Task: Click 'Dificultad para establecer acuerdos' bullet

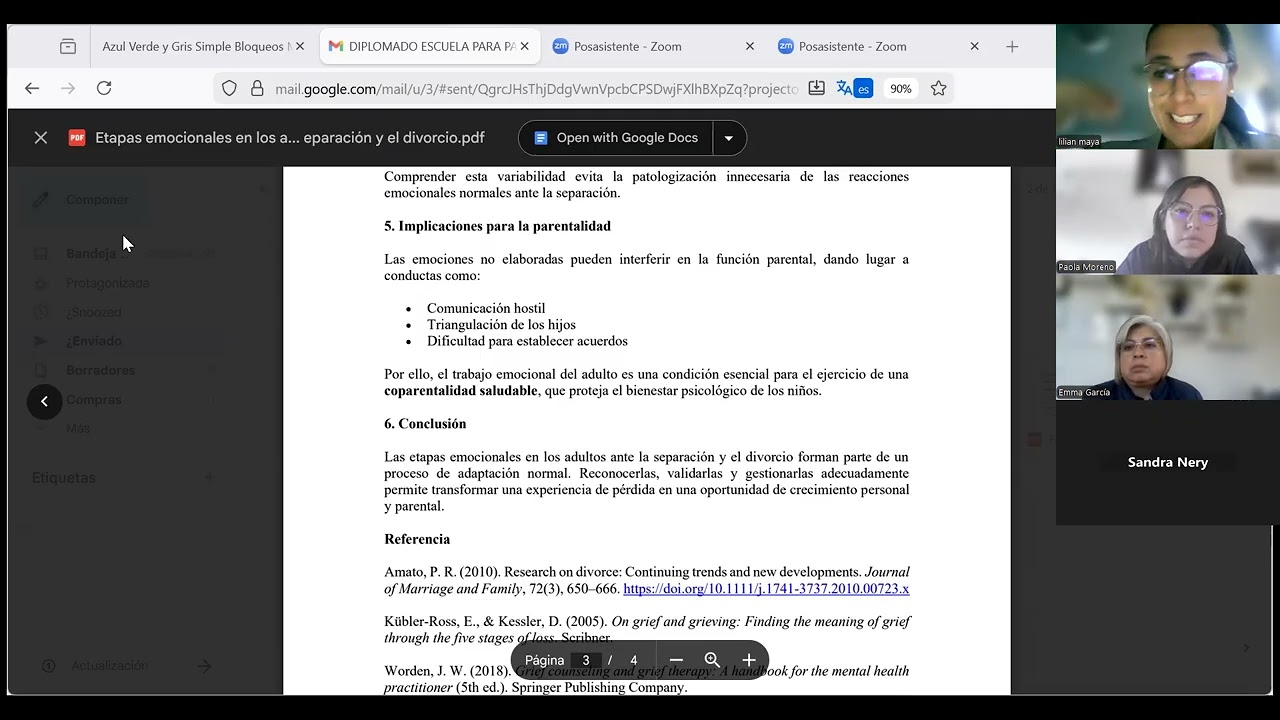Action: tap(527, 341)
